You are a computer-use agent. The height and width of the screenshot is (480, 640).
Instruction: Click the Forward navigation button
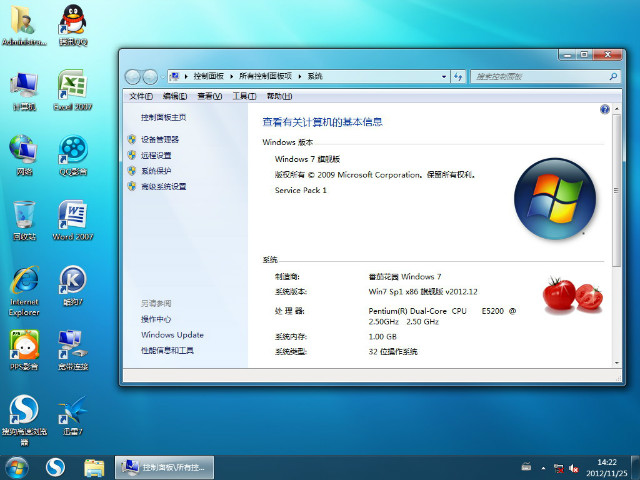150,77
